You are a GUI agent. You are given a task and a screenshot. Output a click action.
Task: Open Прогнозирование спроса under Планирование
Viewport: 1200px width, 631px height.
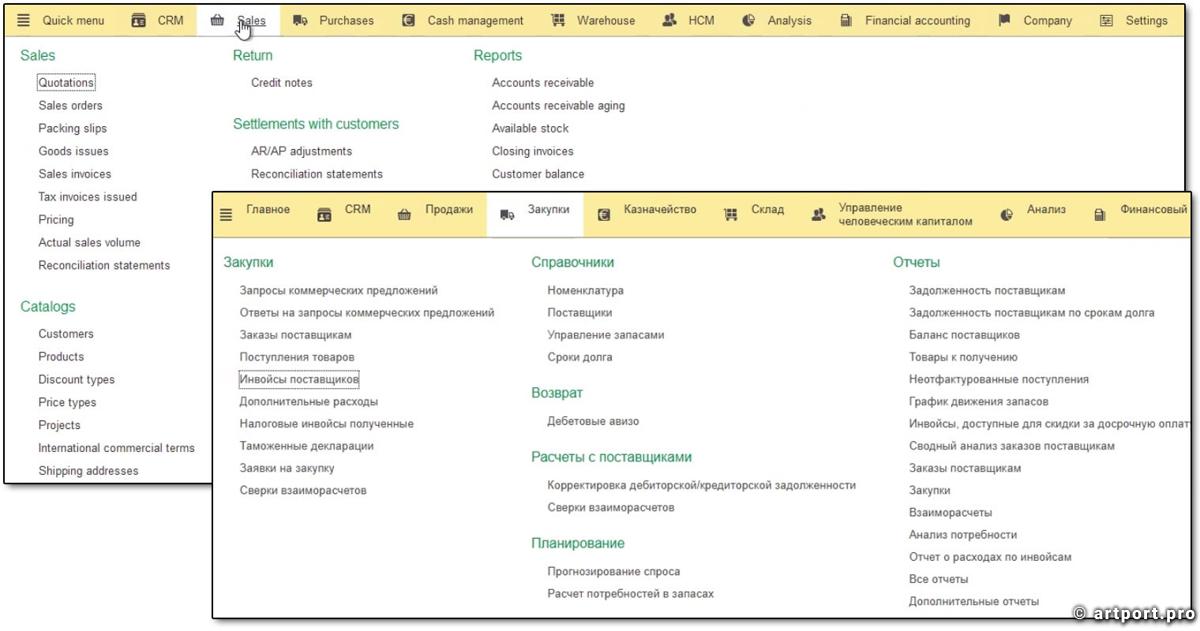click(613, 572)
